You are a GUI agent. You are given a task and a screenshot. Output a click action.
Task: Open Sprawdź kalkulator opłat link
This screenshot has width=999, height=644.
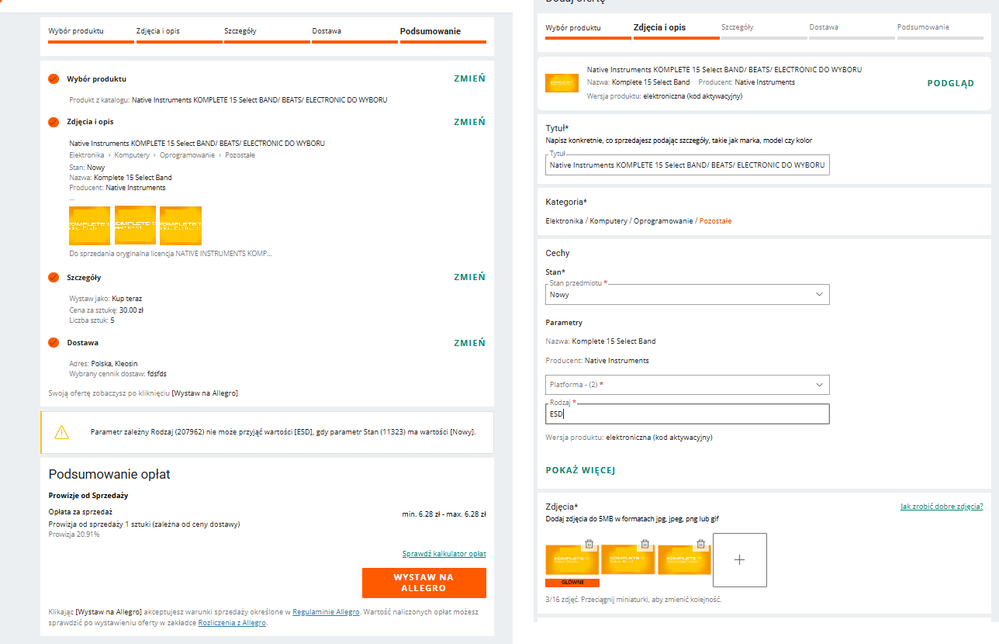(444, 554)
